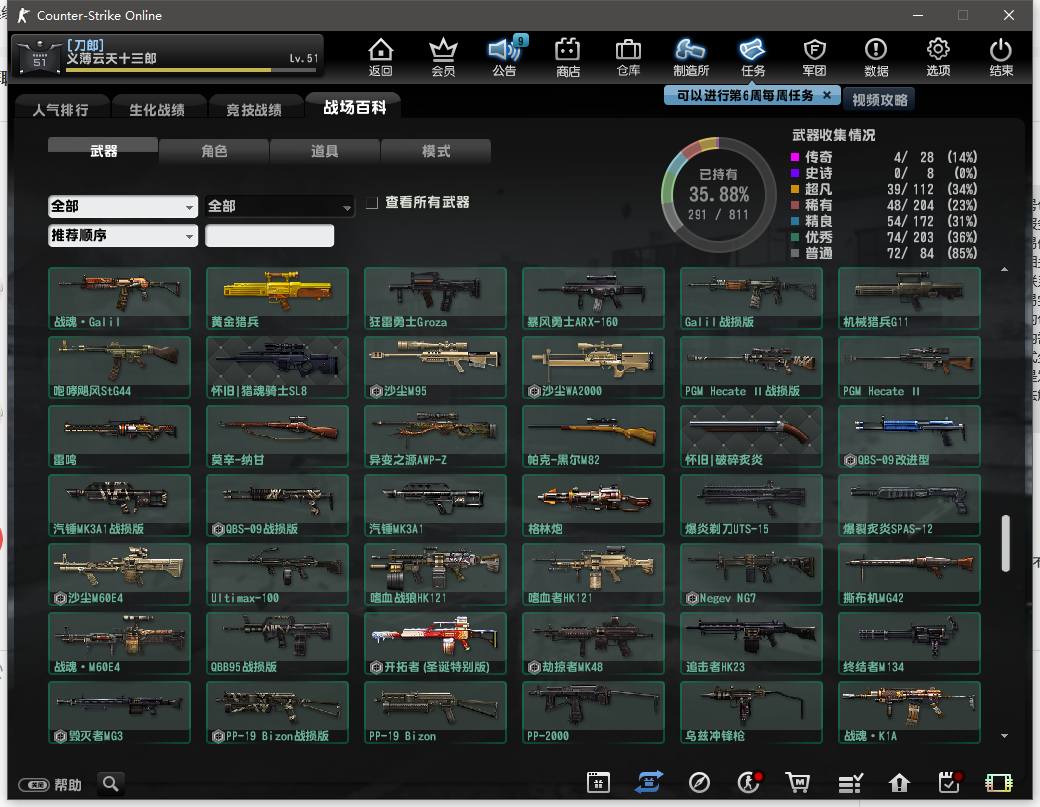Open the 商店 shop icon
Image resolution: width=1040 pixels, height=807 pixels.
click(568, 57)
